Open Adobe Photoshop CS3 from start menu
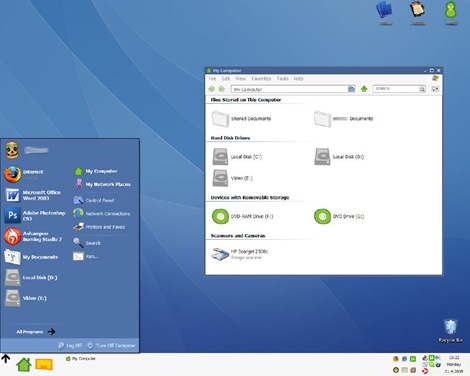470x376 pixels. (x=35, y=215)
